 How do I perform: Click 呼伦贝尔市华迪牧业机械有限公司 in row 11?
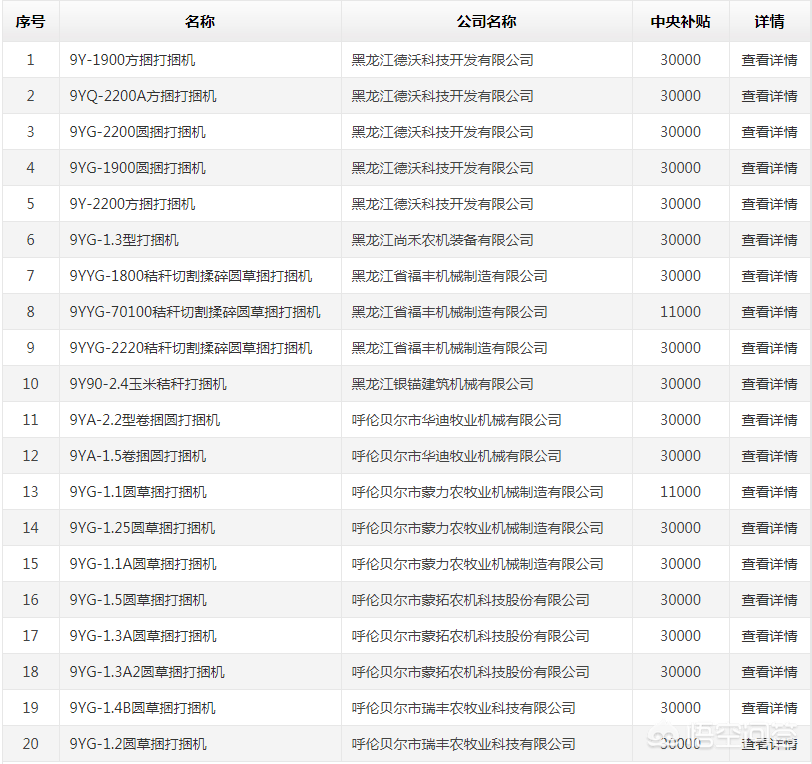coord(457,420)
